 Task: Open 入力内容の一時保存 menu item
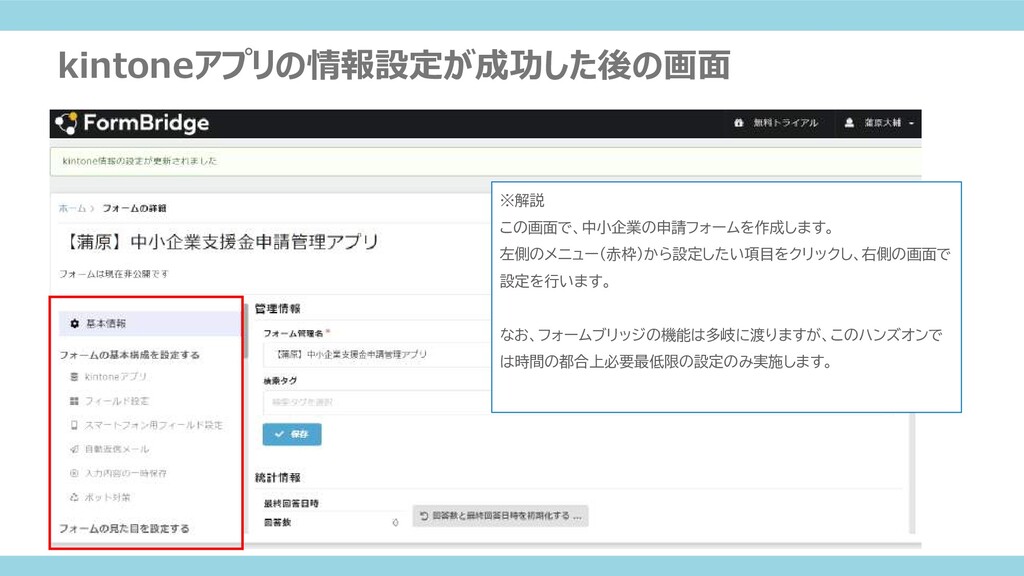pyautogui.click(x=125, y=473)
